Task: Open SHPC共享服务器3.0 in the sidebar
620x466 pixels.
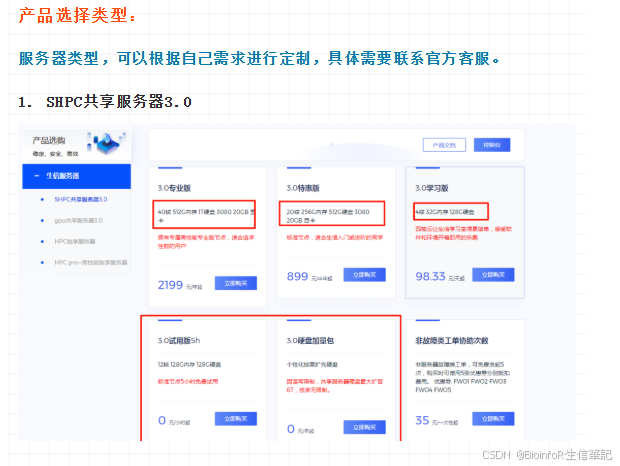Action: point(81,199)
